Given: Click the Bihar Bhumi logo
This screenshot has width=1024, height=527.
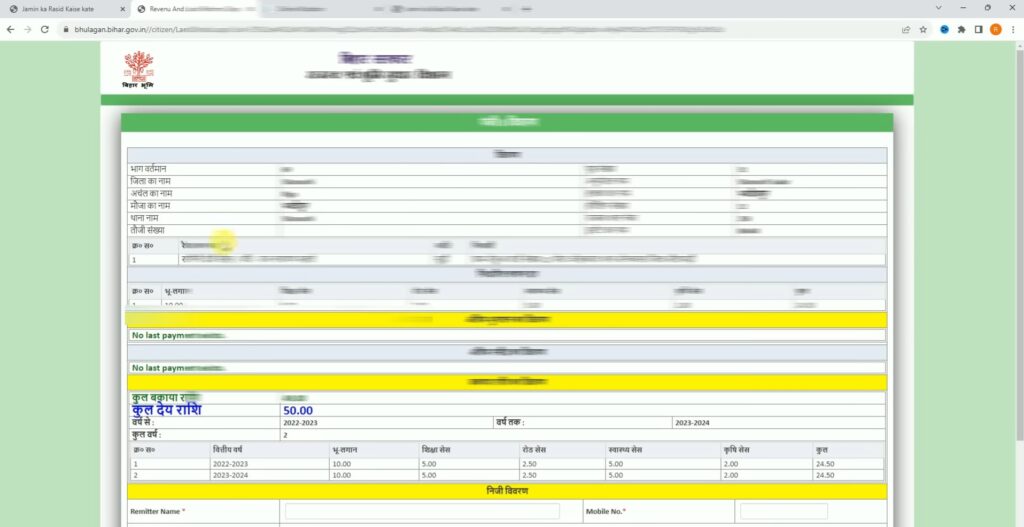Looking at the screenshot, I should tap(138, 69).
